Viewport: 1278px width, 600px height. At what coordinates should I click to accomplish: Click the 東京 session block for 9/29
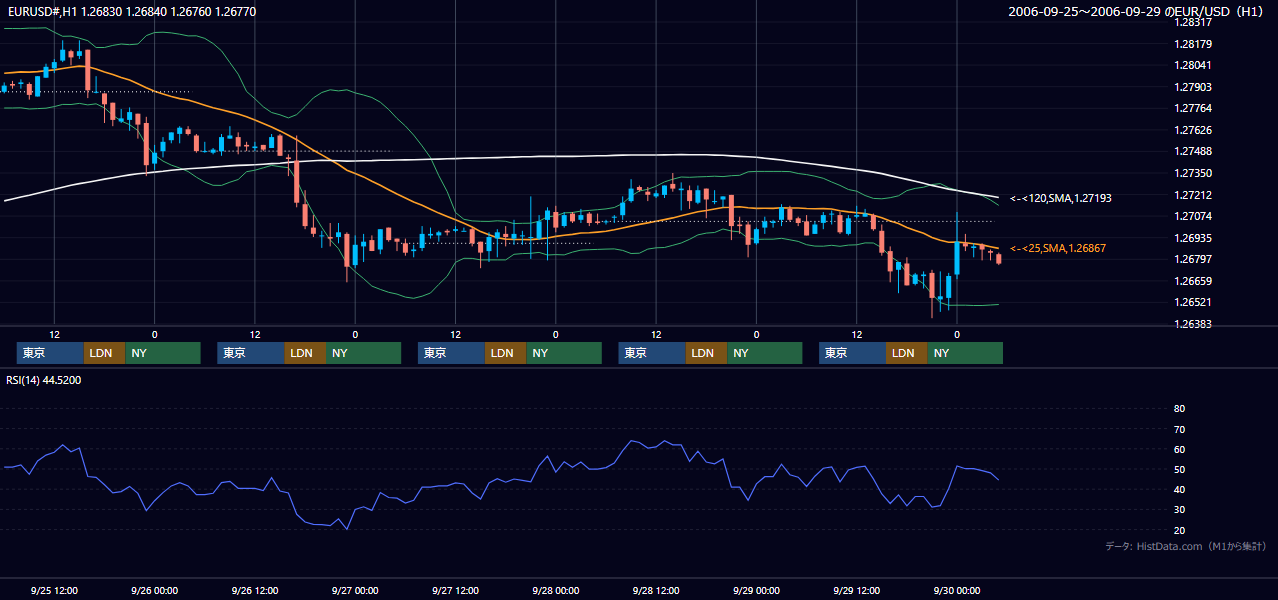[x=852, y=353]
